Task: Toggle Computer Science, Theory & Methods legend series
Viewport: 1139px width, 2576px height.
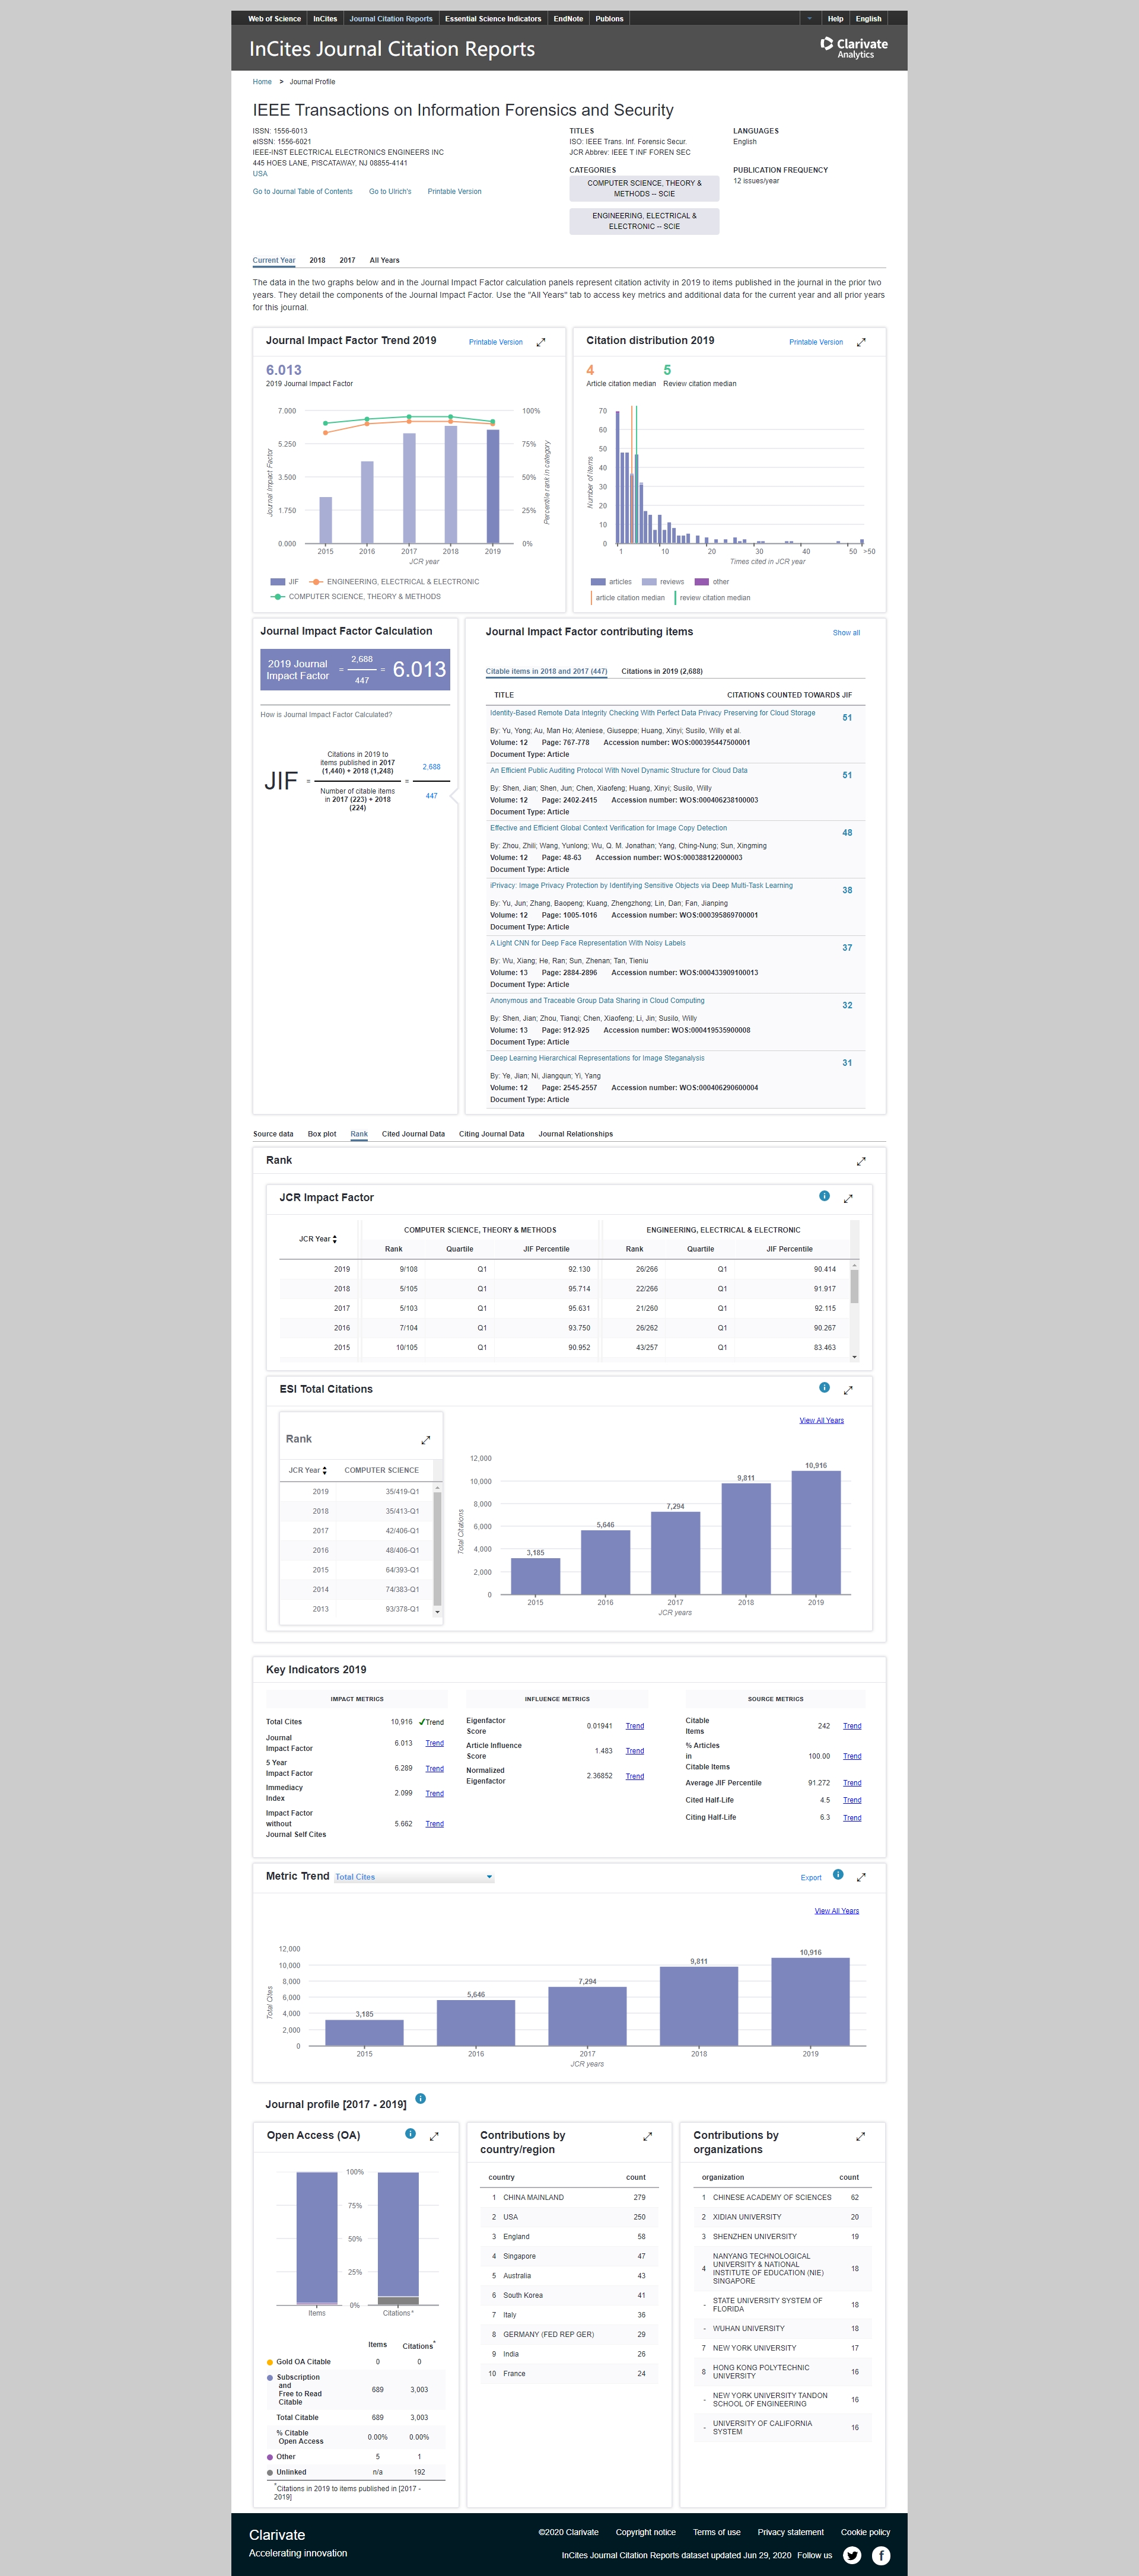Action: (356, 596)
